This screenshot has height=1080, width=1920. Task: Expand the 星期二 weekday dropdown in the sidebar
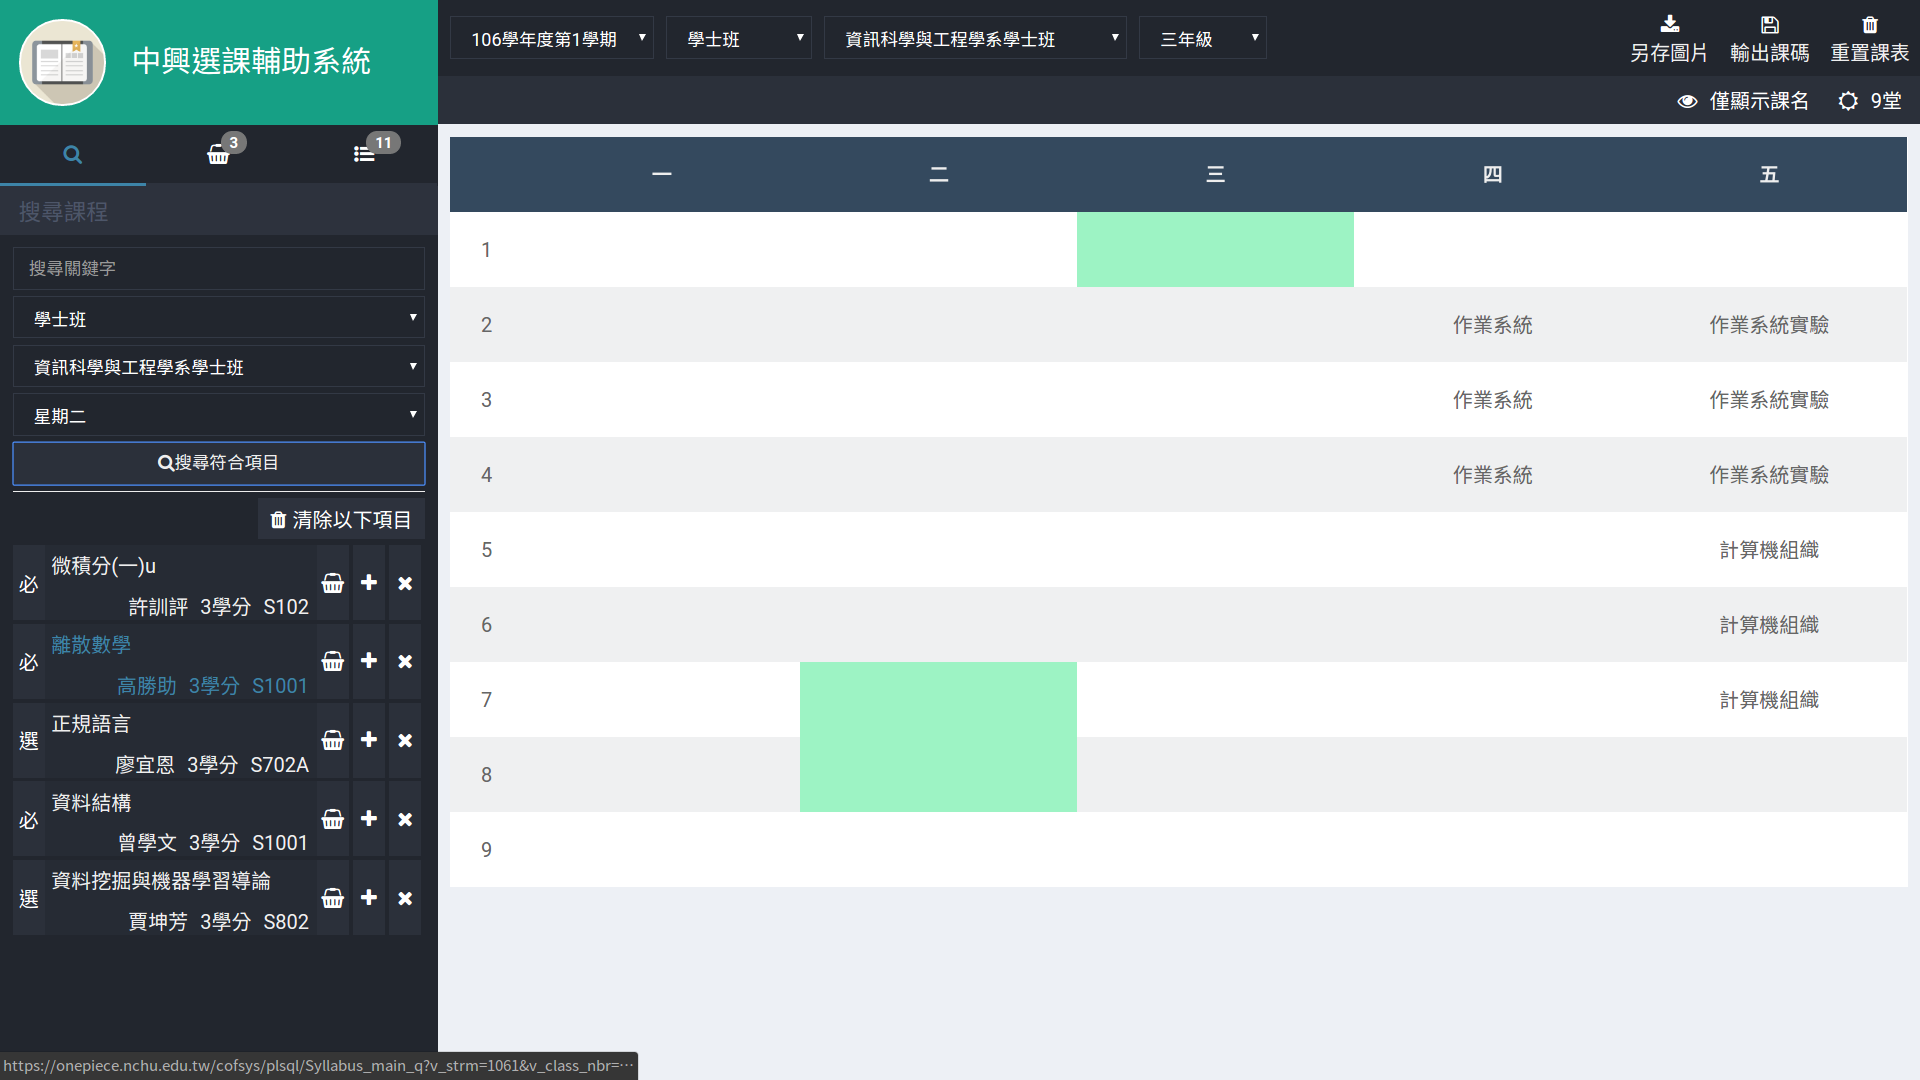click(x=219, y=416)
